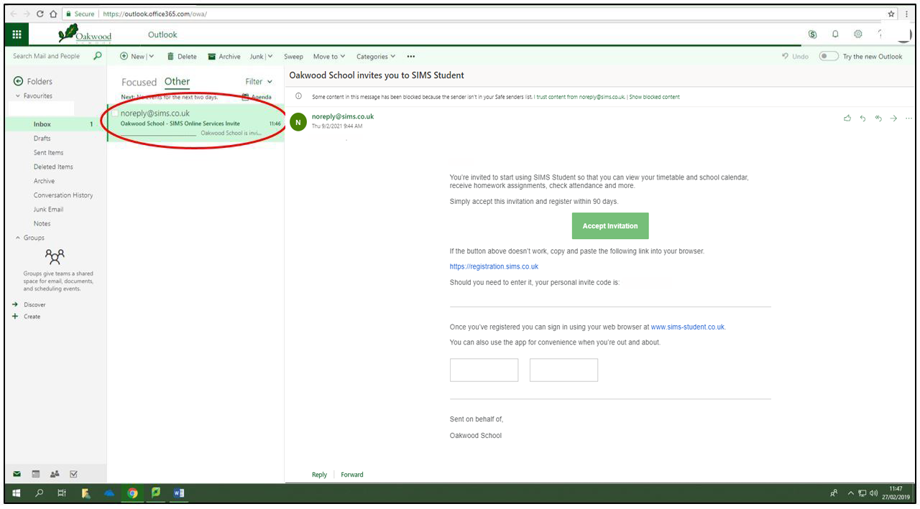Collapse the Folders pane back arrow
The width and height of the screenshot is (920, 509).
(18, 82)
